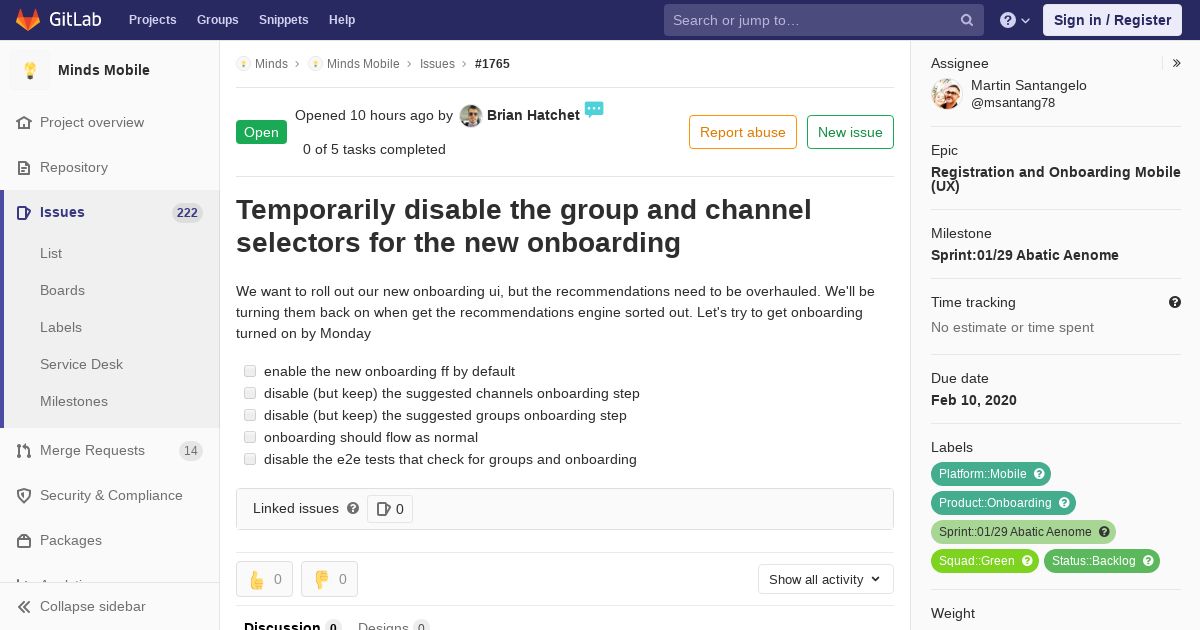Open the top bar Help link
This screenshot has width=1200, height=630.
pyautogui.click(x=342, y=20)
